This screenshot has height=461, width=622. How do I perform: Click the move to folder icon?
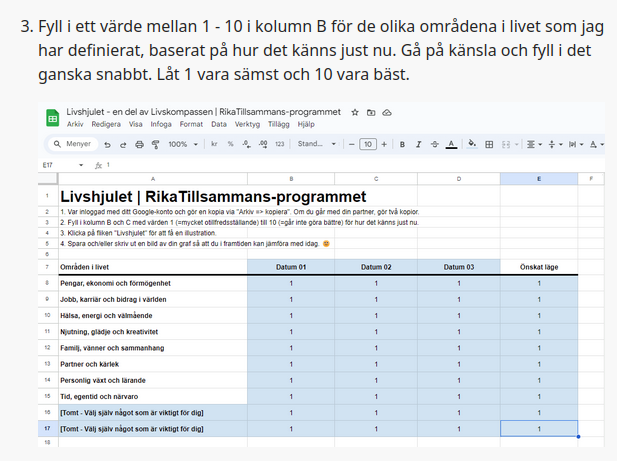coord(371,113)
